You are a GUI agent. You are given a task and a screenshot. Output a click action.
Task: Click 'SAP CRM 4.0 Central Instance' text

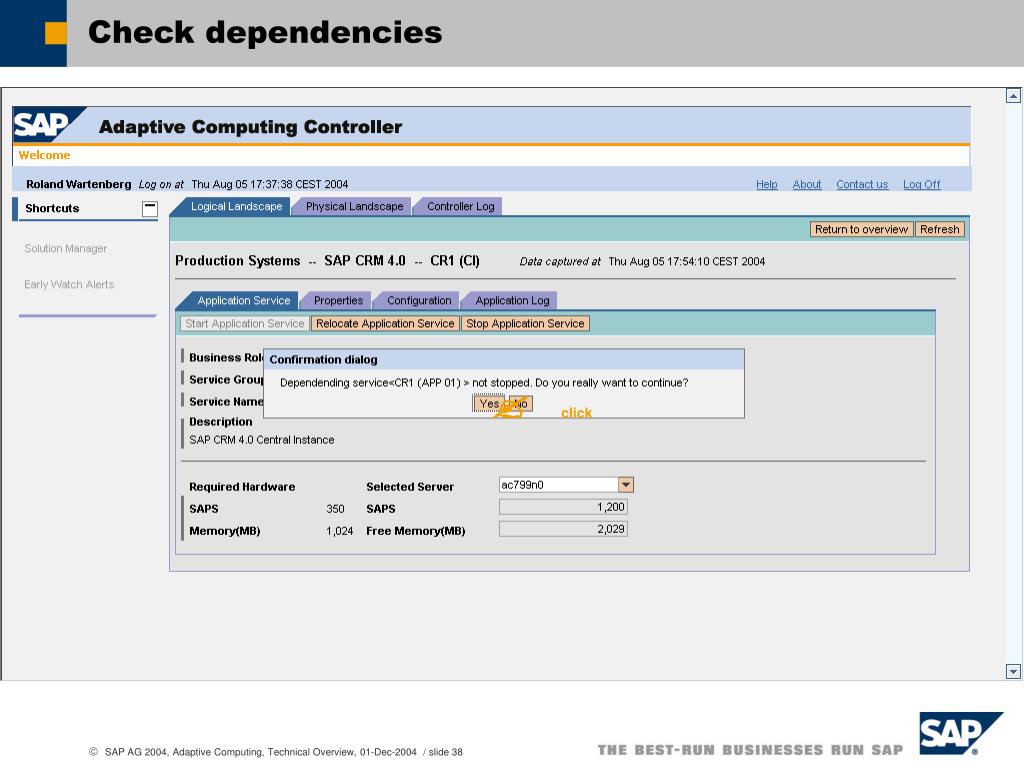pos(262,440)
